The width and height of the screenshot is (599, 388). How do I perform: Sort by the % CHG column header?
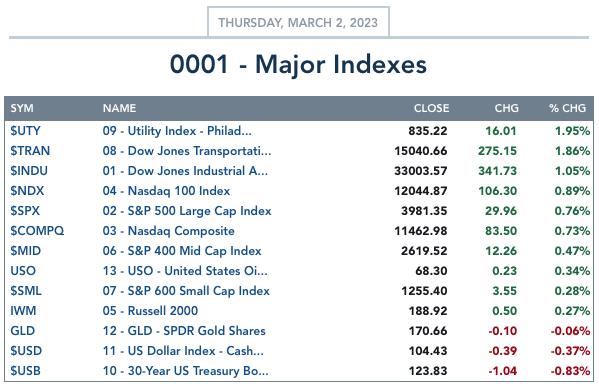[x=567, y=108]
